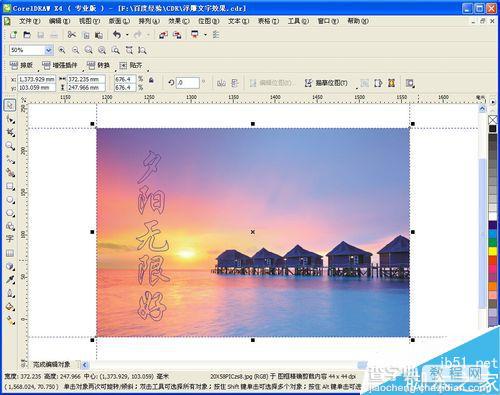Image resolution: width=500 pixels, height=395 pixels.
Task: Select the Interactive Fill tool
Action: point(10,320)
